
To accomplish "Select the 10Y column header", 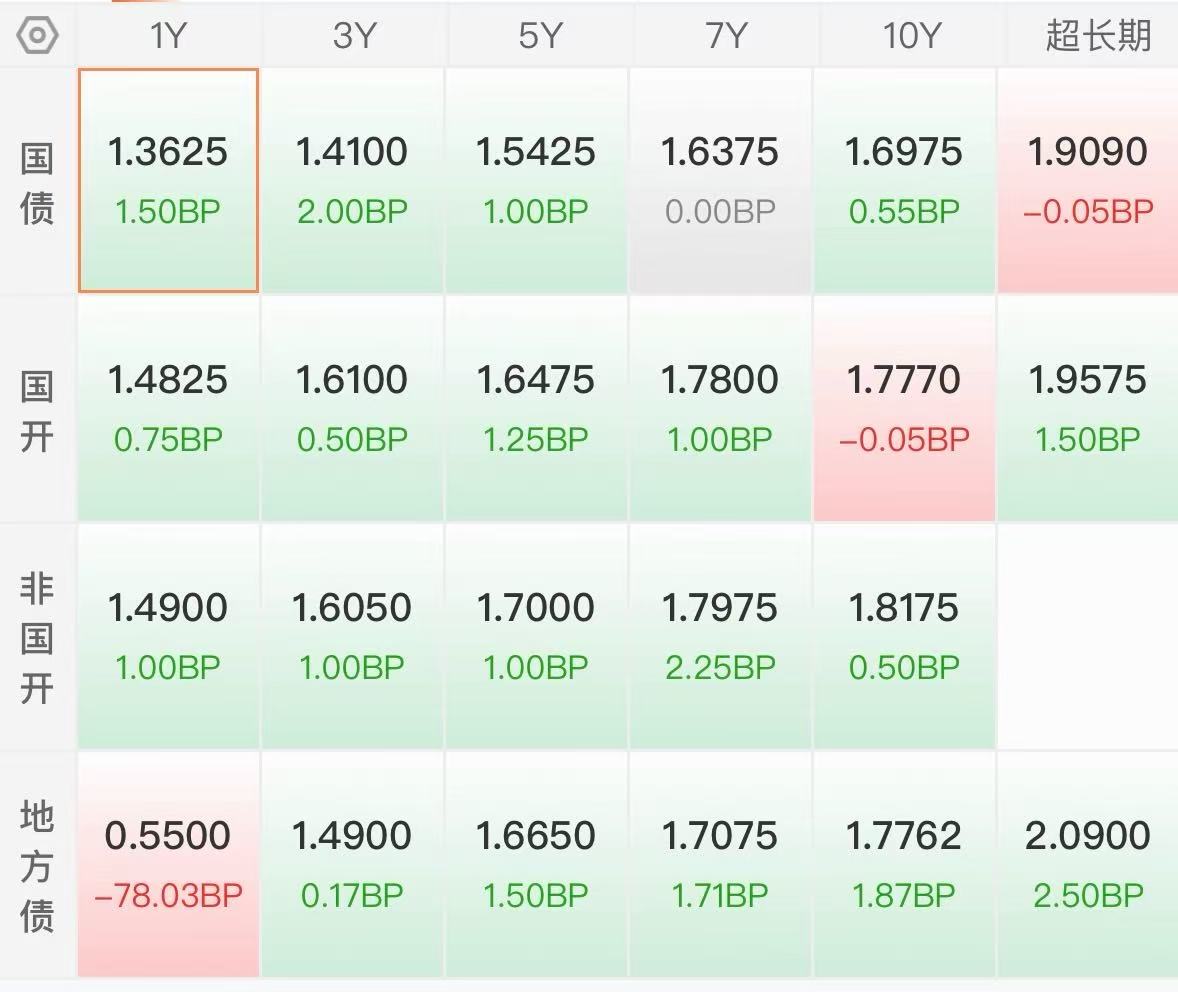I will [911, 35].
